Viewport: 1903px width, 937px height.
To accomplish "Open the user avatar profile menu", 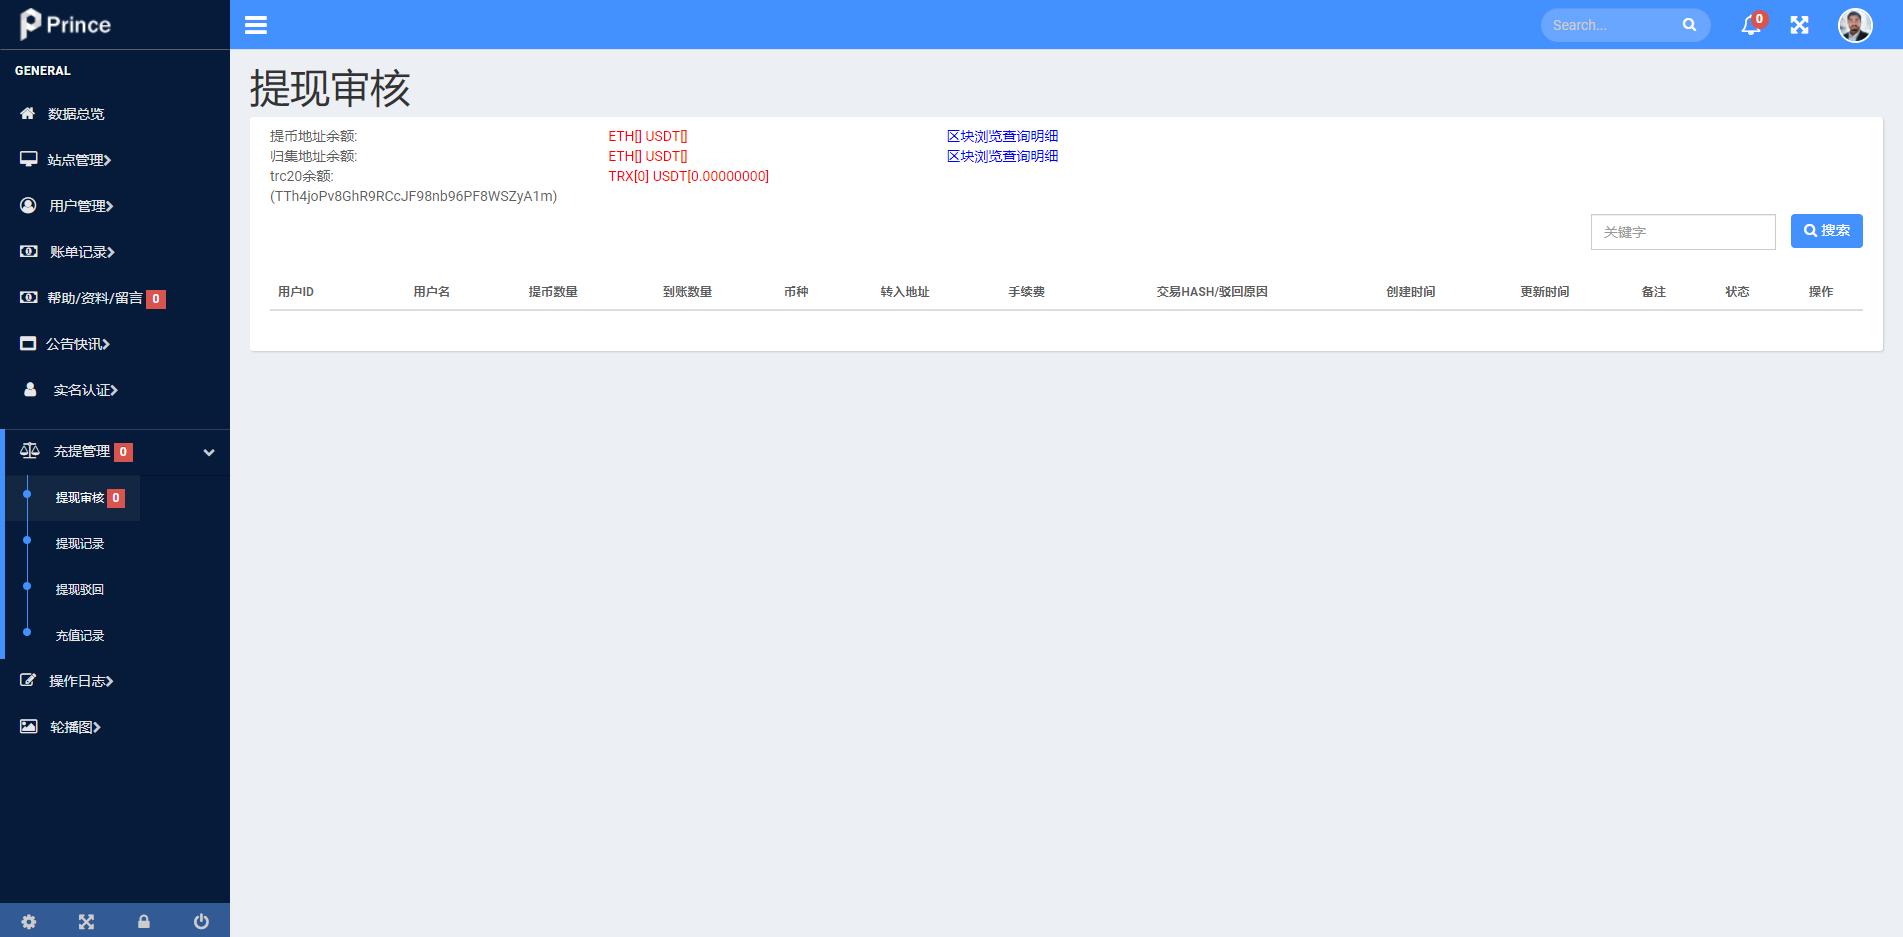I will click(1854, 25).
